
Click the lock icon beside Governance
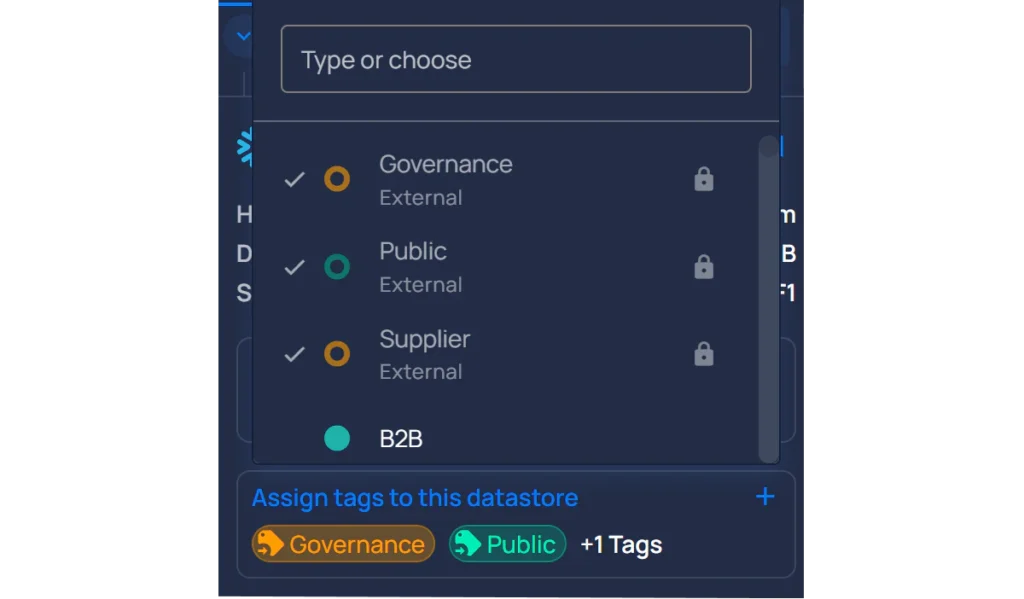tap(703, 179)
